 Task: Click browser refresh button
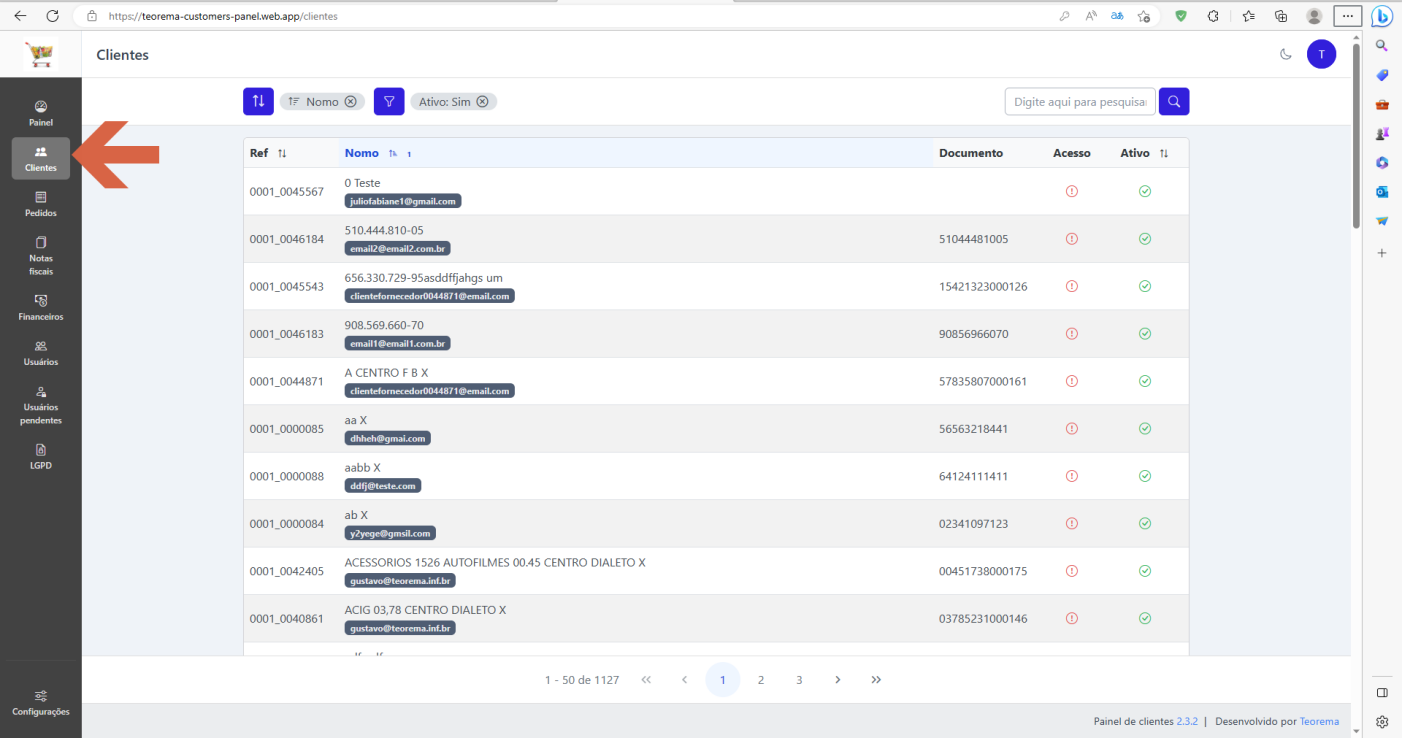pos(52,16)
